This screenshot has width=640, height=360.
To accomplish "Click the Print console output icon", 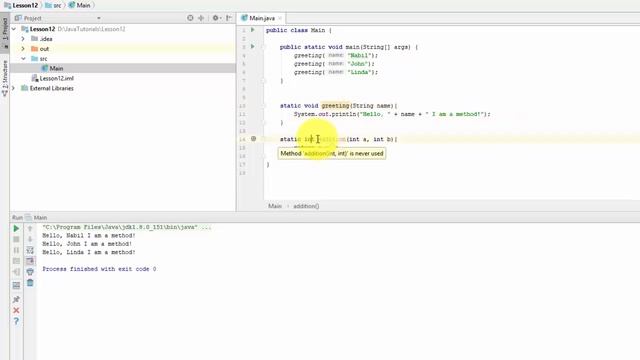I will coord(30,272).
